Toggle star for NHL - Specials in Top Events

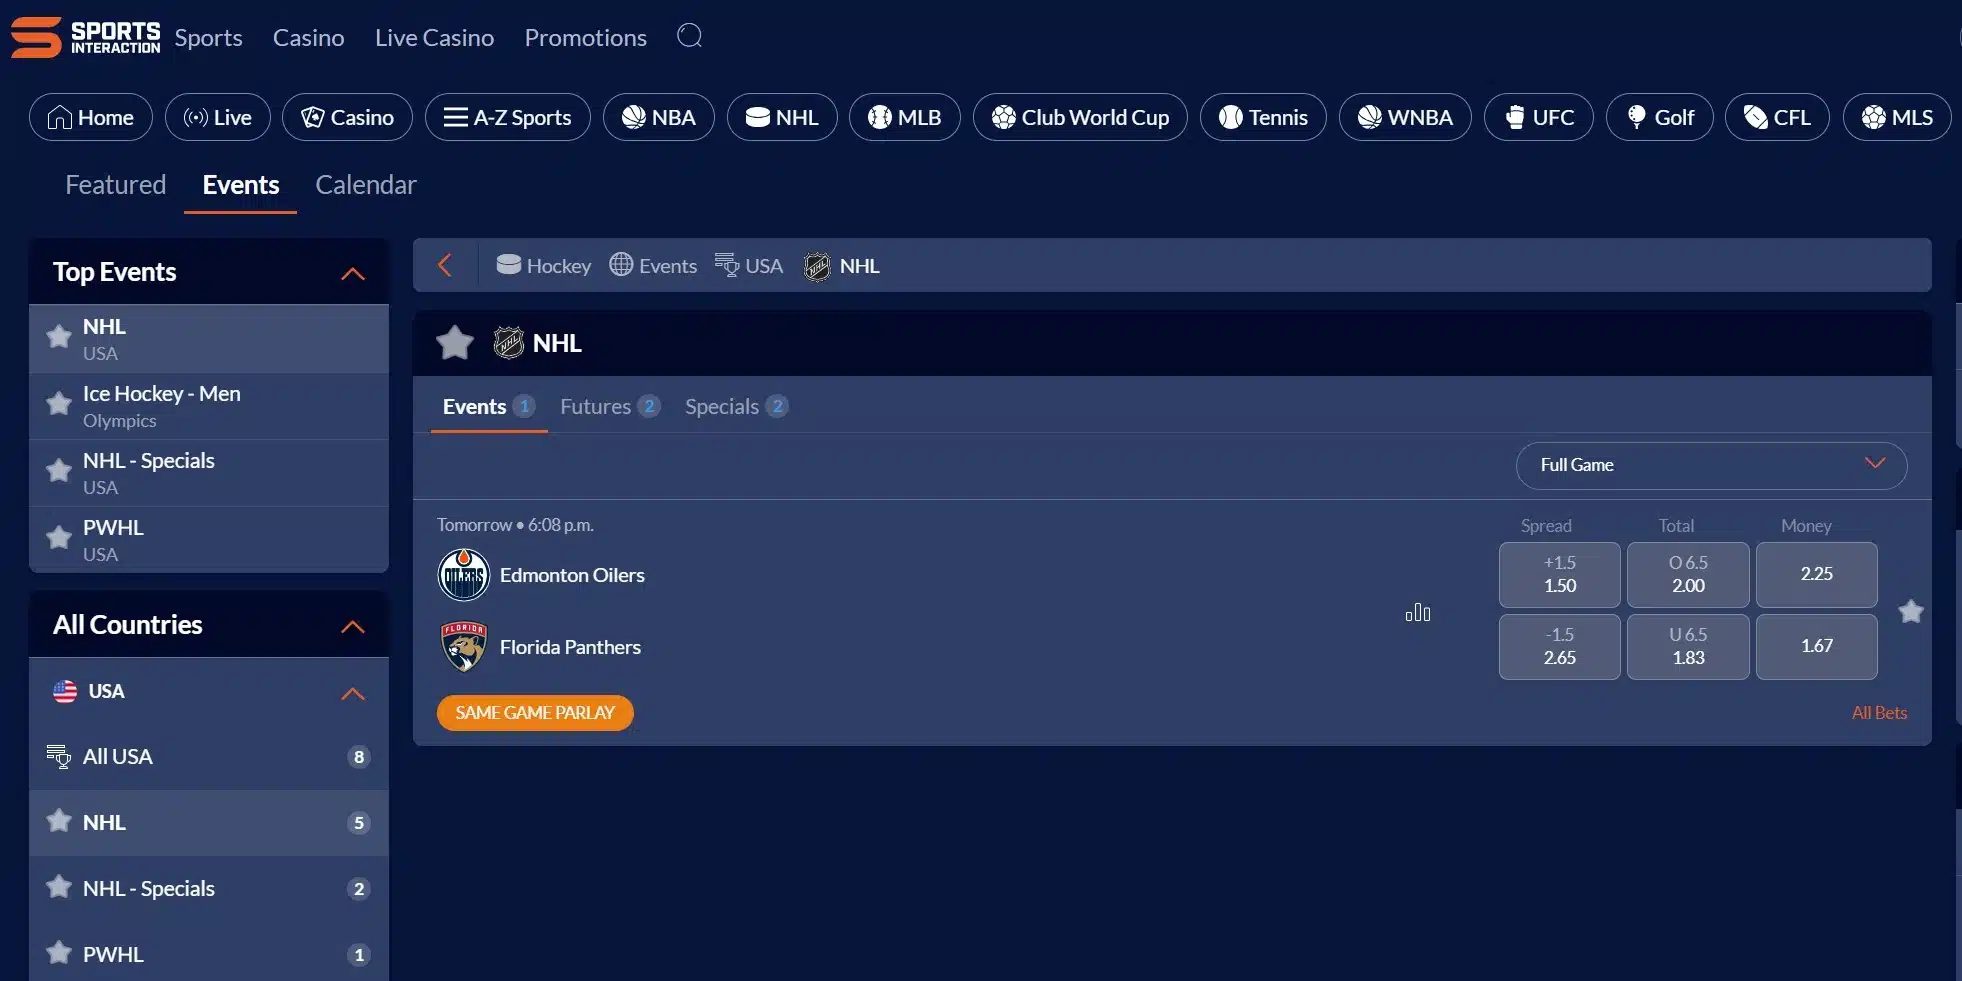(x=59, y=471)
